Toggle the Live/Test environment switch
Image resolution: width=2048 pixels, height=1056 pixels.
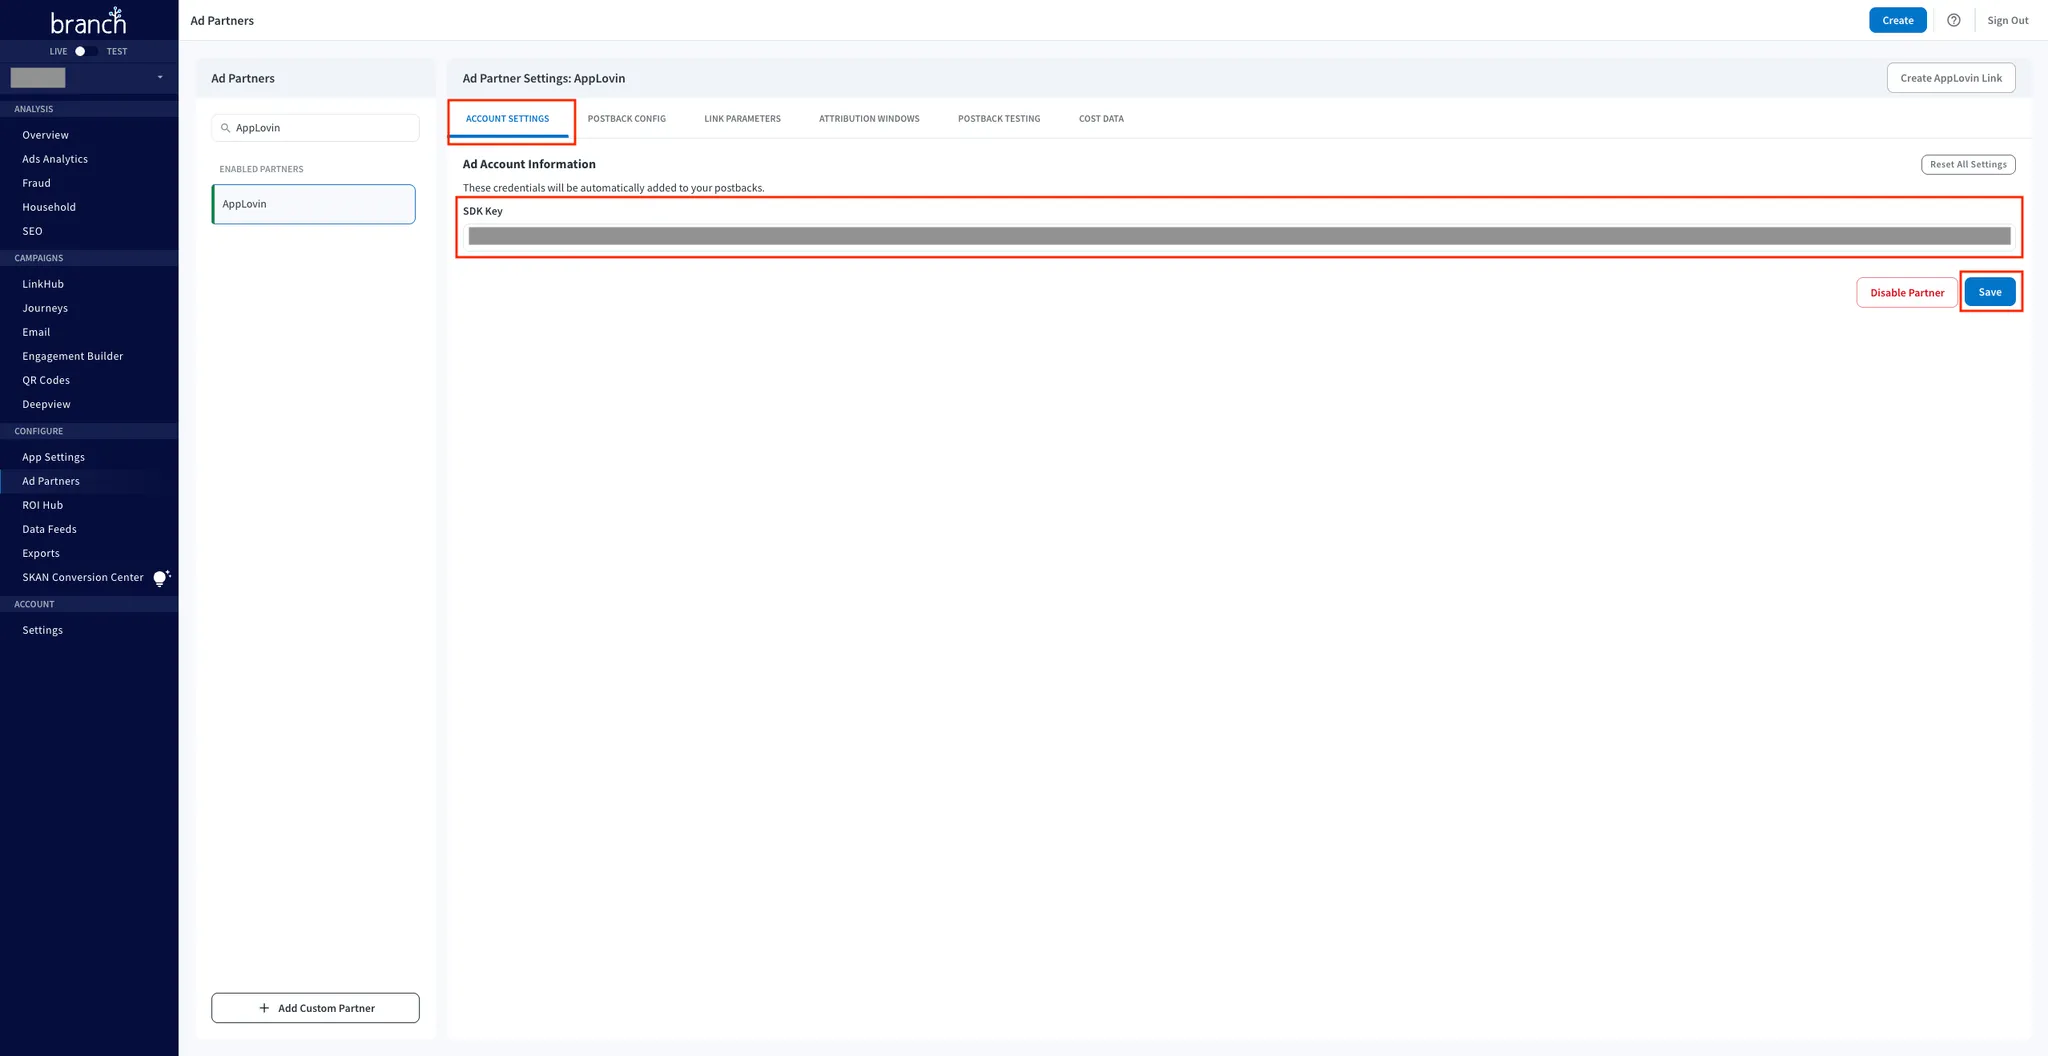point(85,51)
